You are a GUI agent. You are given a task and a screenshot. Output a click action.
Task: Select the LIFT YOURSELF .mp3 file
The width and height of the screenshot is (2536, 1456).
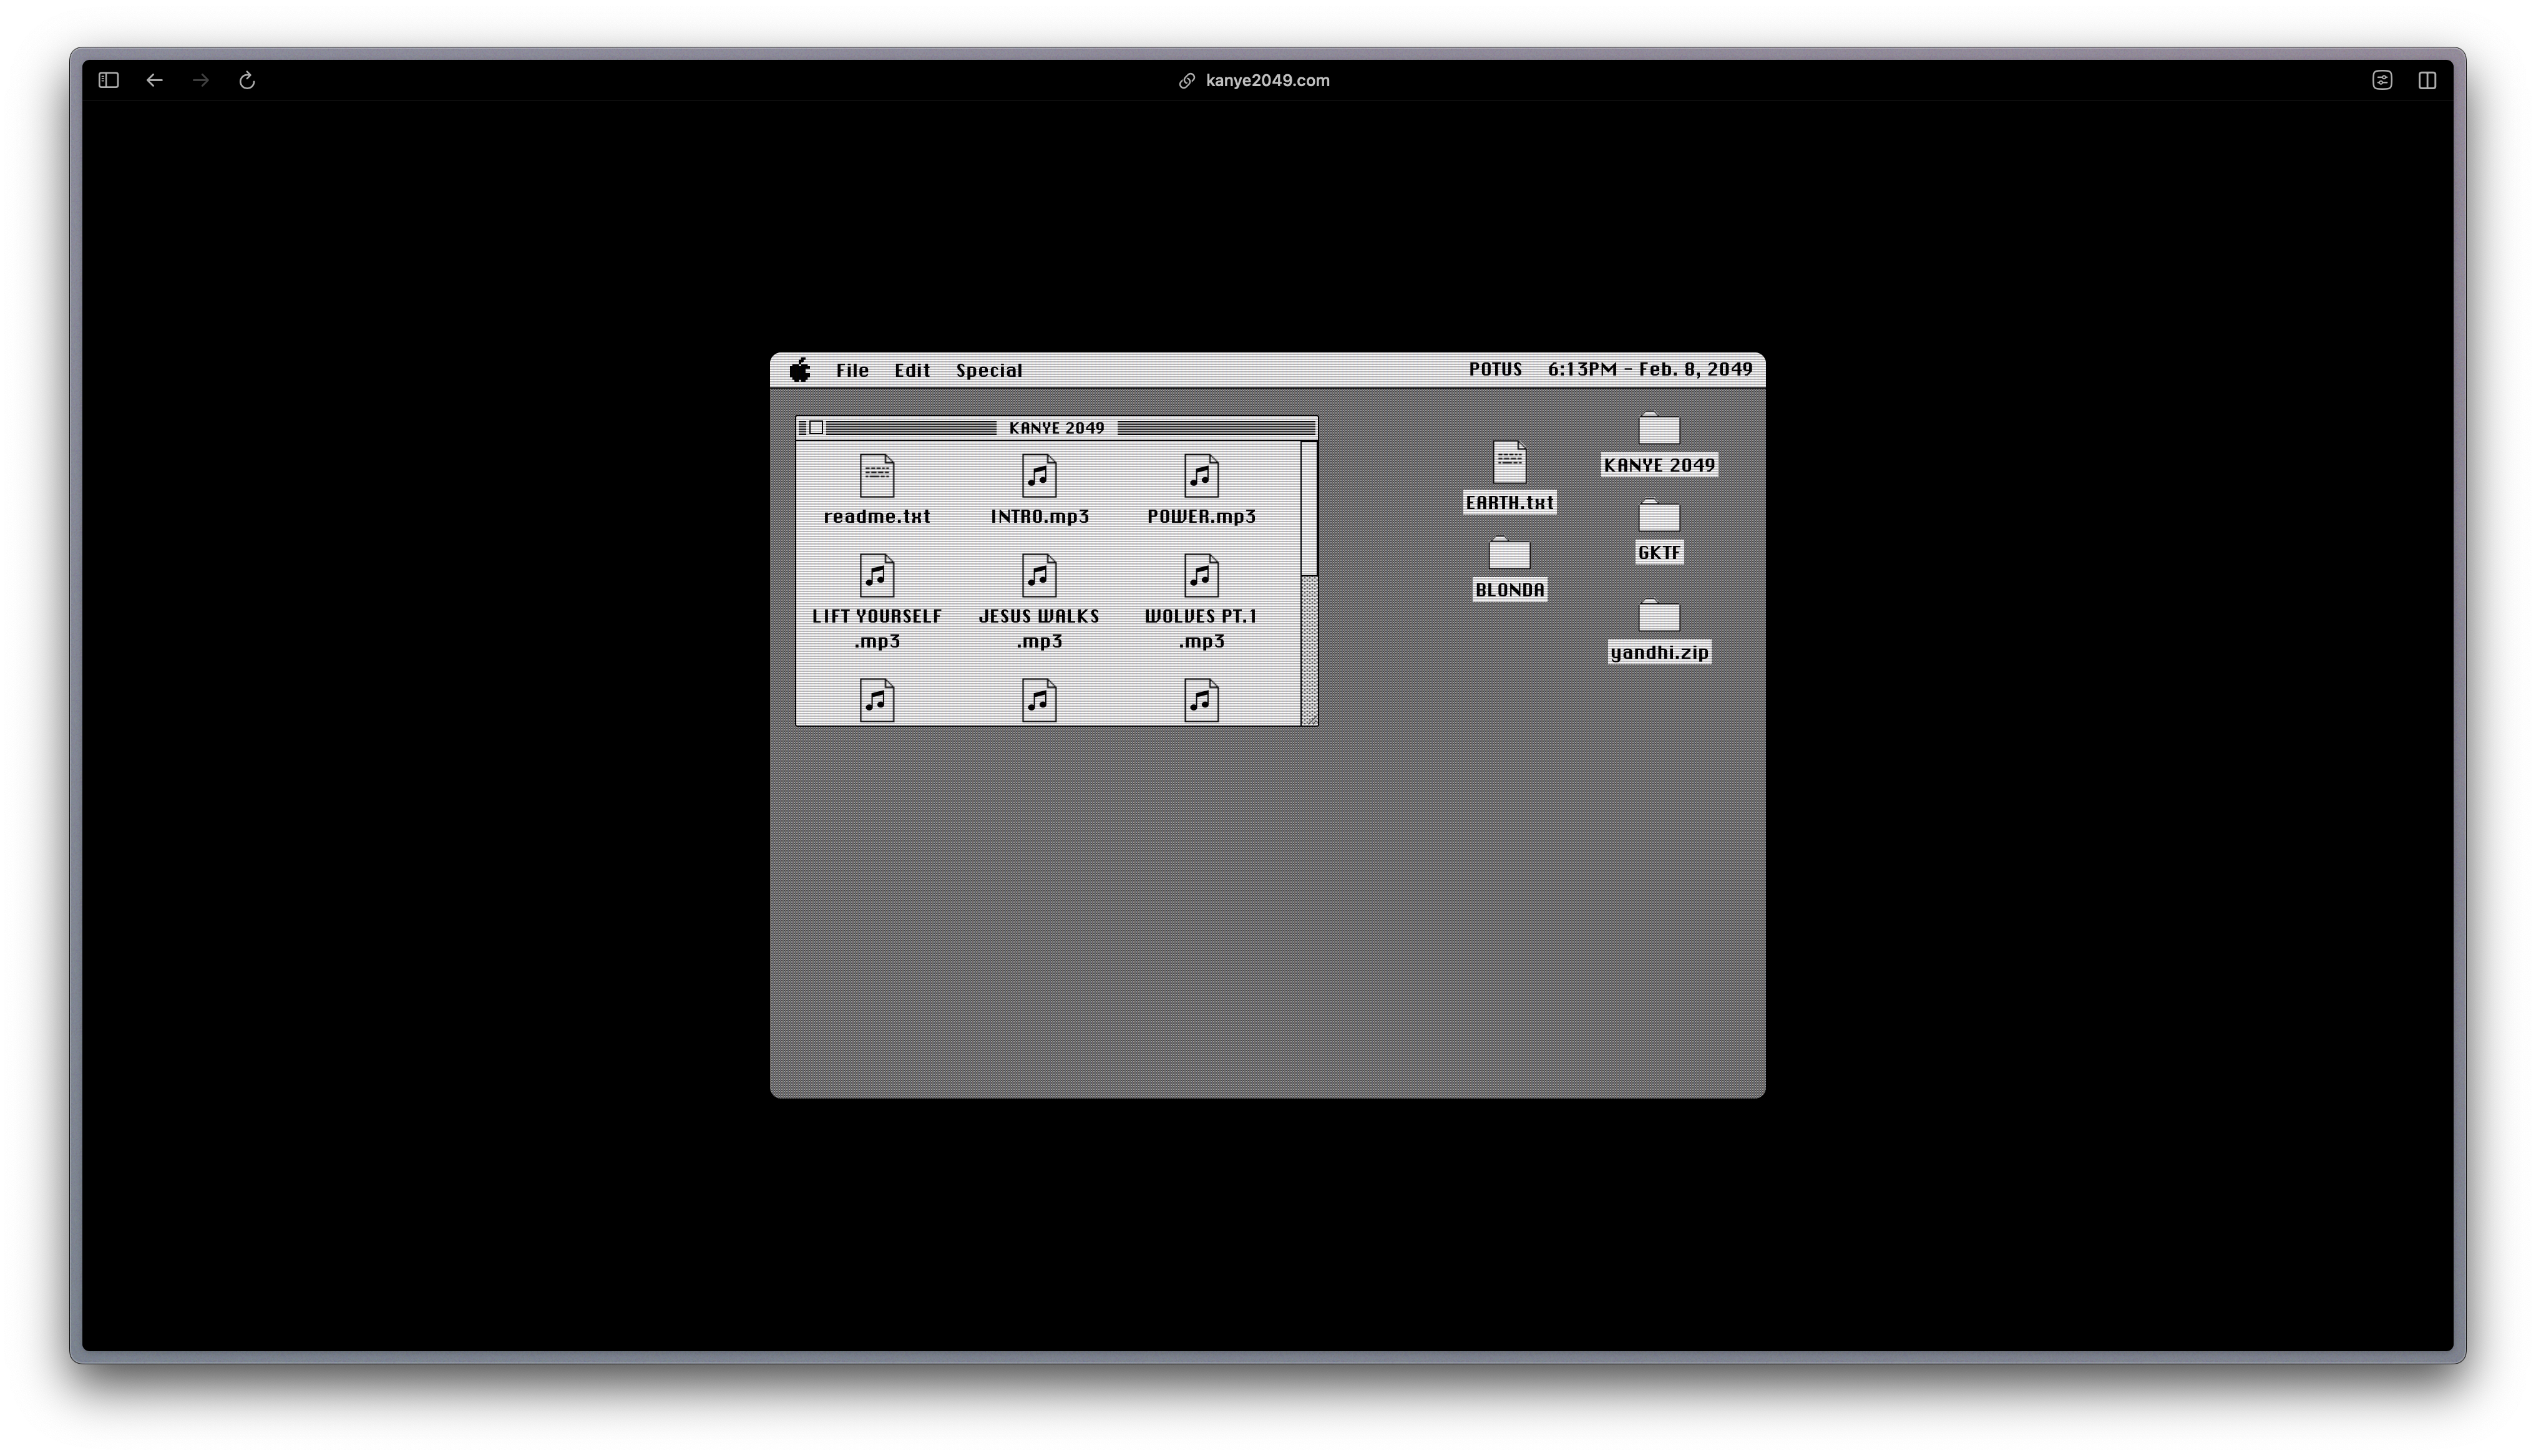click(876, 577)
